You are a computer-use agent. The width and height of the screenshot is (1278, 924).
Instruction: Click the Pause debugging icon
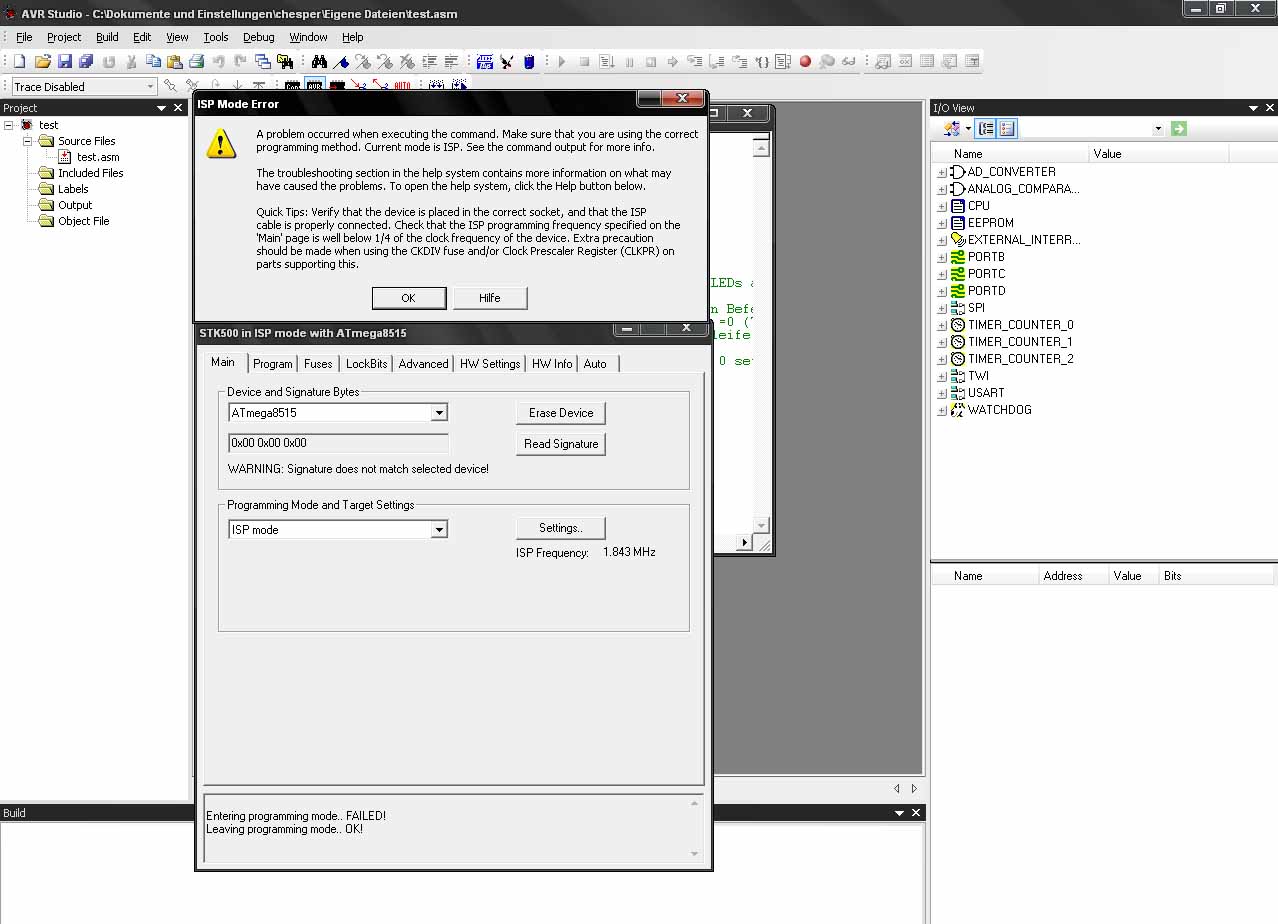click(x=629, y=61)
